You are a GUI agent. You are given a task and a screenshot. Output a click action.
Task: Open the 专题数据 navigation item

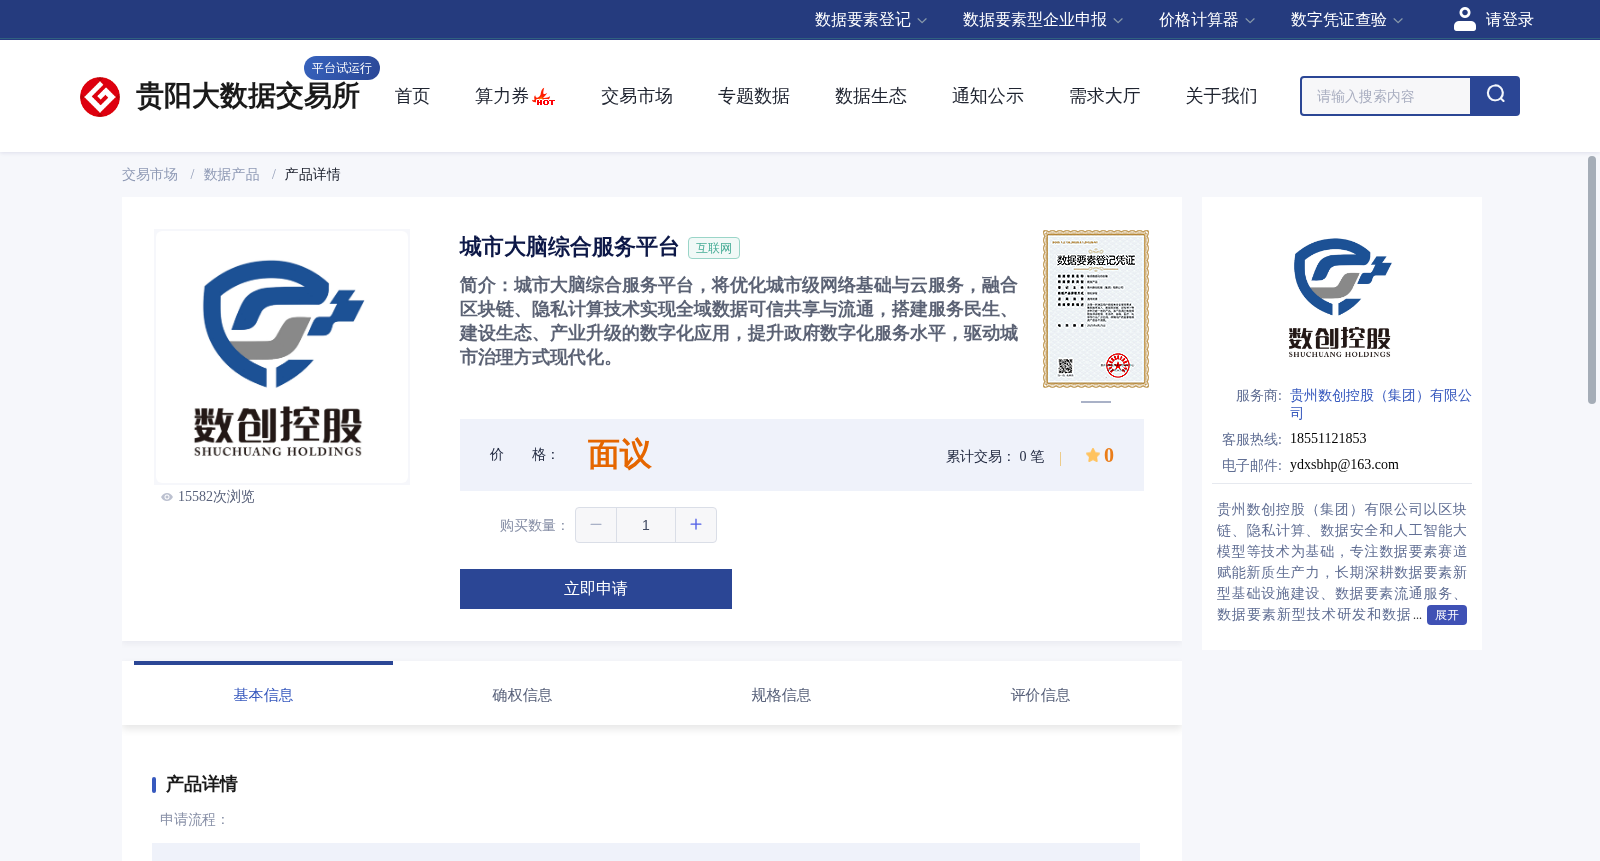754,96
